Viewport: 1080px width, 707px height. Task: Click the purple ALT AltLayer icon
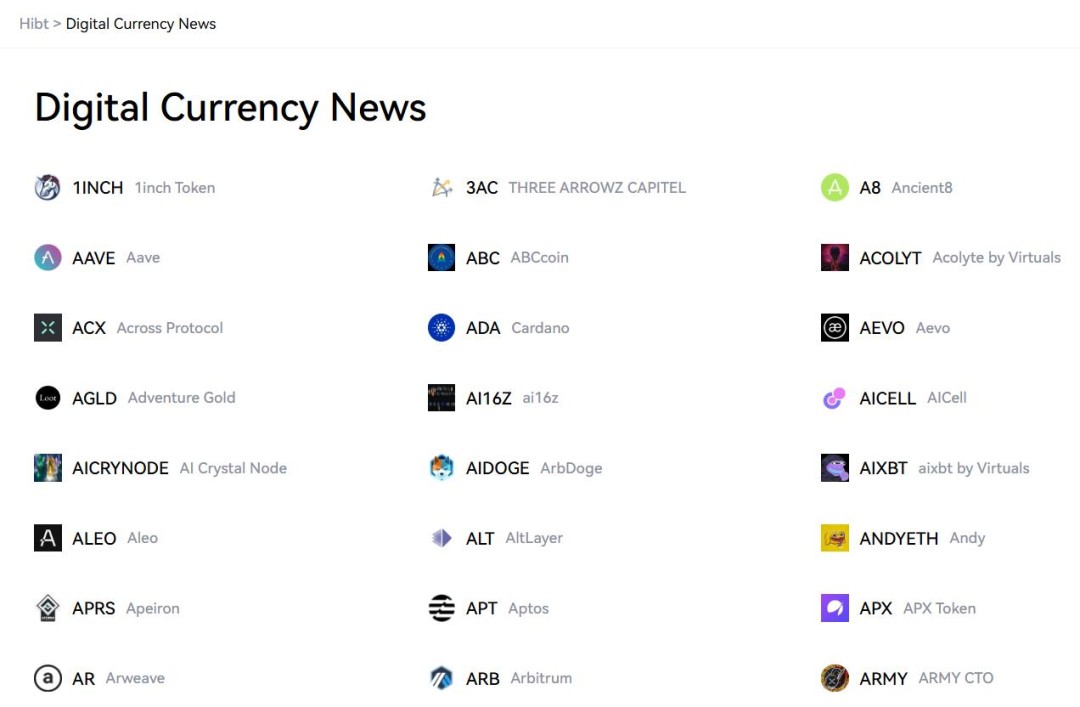point(442,538)
